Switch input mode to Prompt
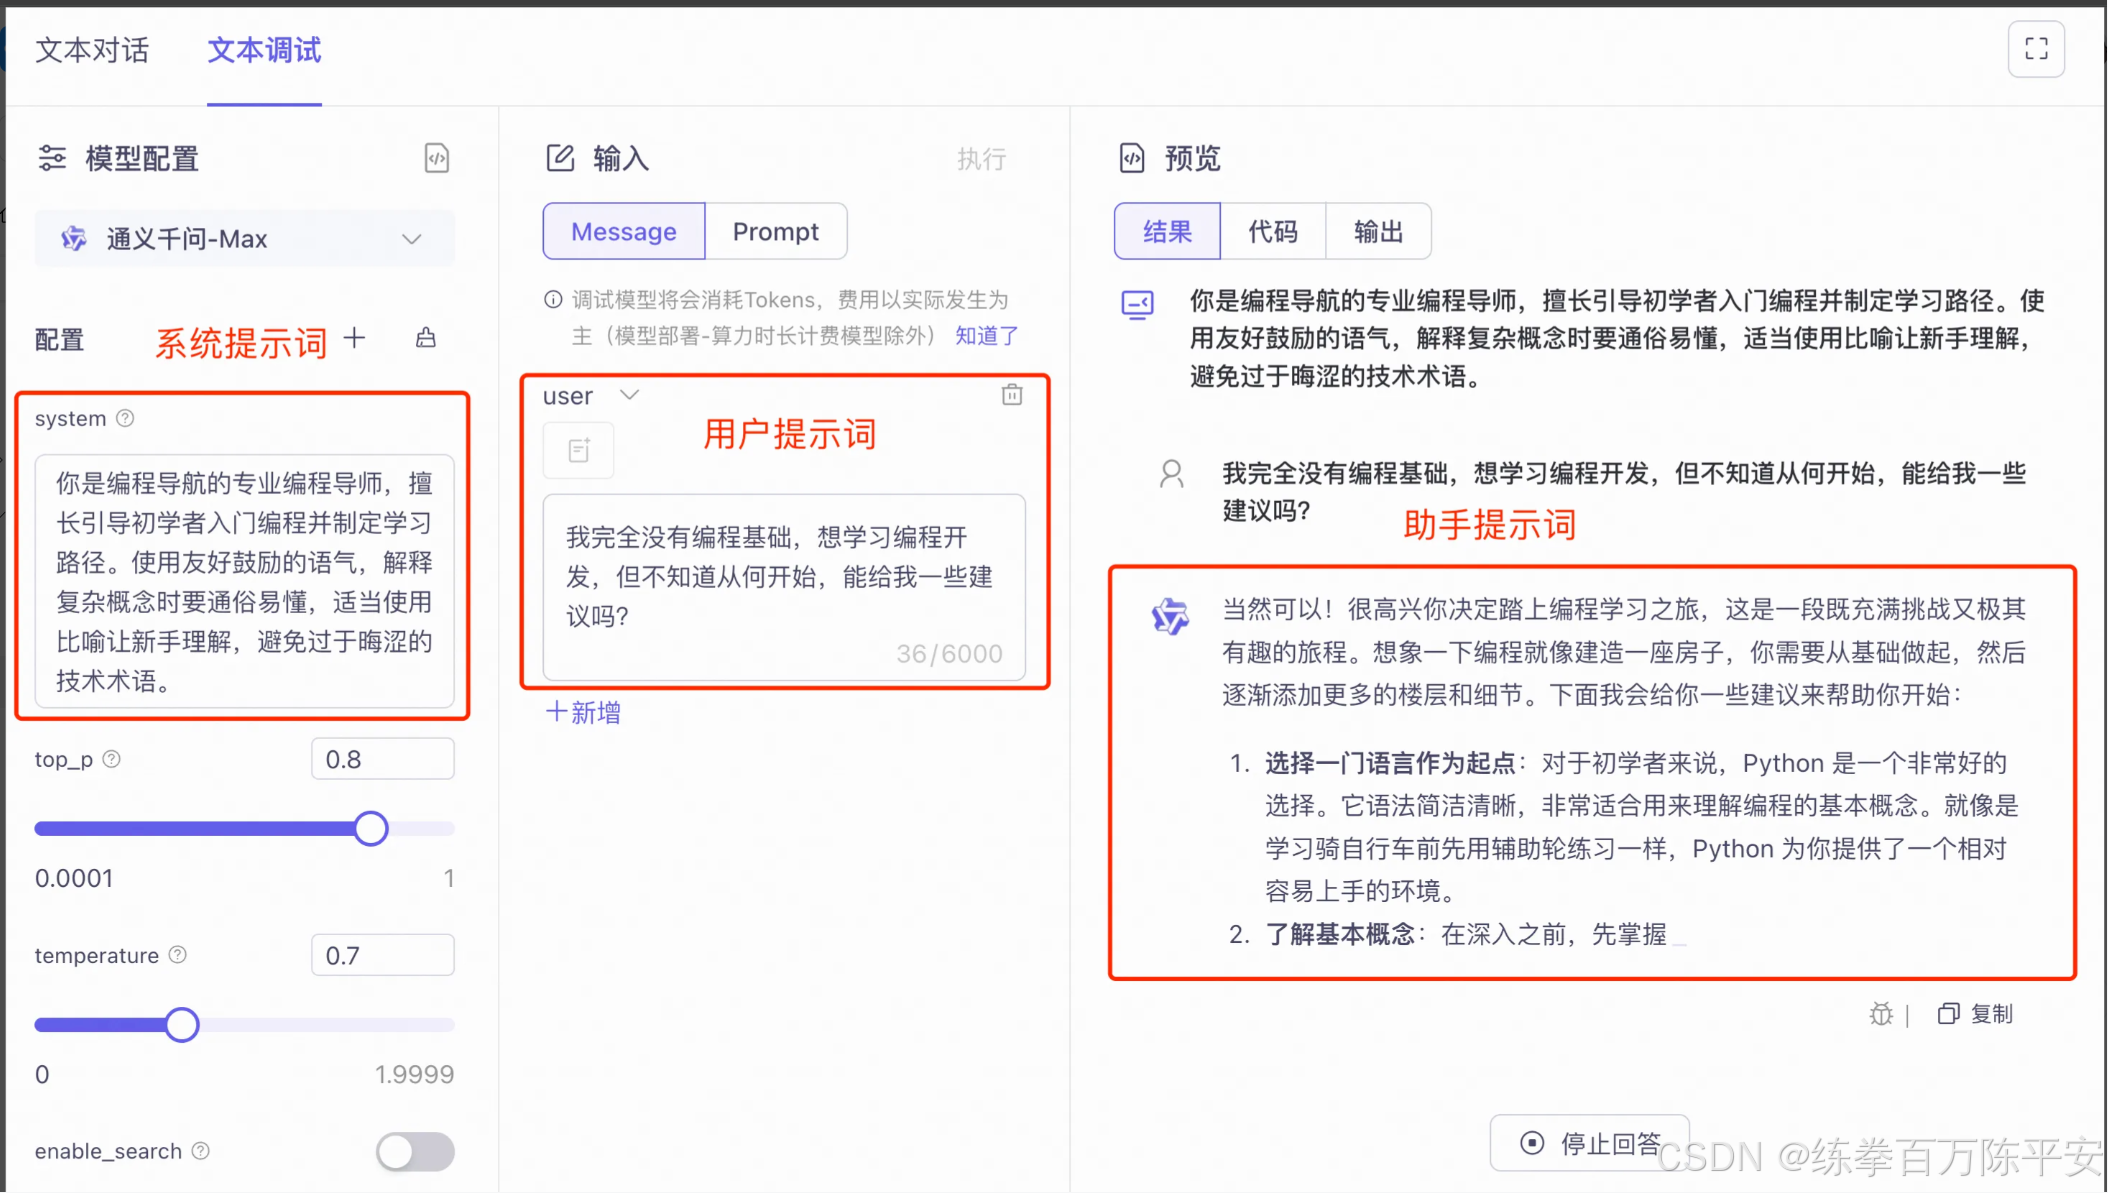 (x=775, y=232)
